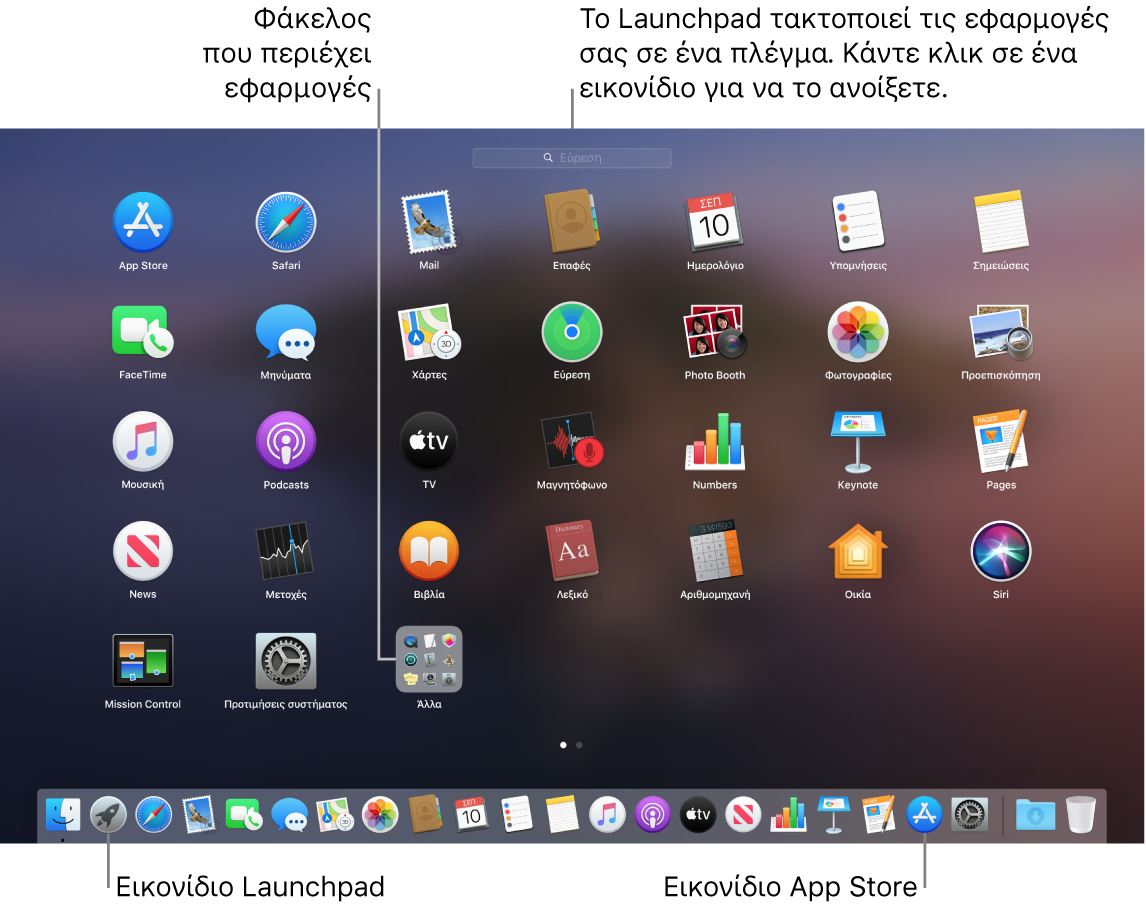1146x910 pixels.
Task: Open App Store from the Dock
Action: (x=923, y=814)
